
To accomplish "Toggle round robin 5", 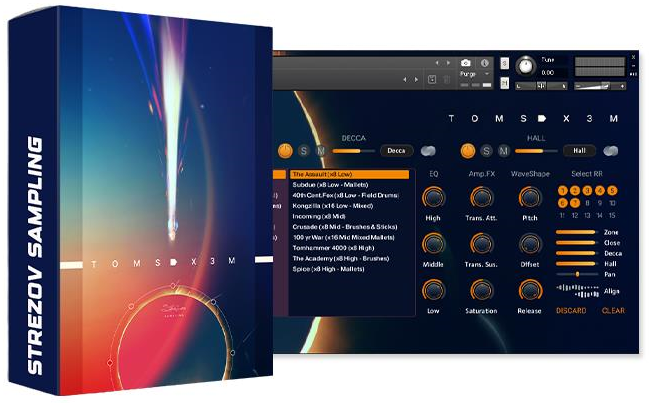I will [x=612, y=190].
